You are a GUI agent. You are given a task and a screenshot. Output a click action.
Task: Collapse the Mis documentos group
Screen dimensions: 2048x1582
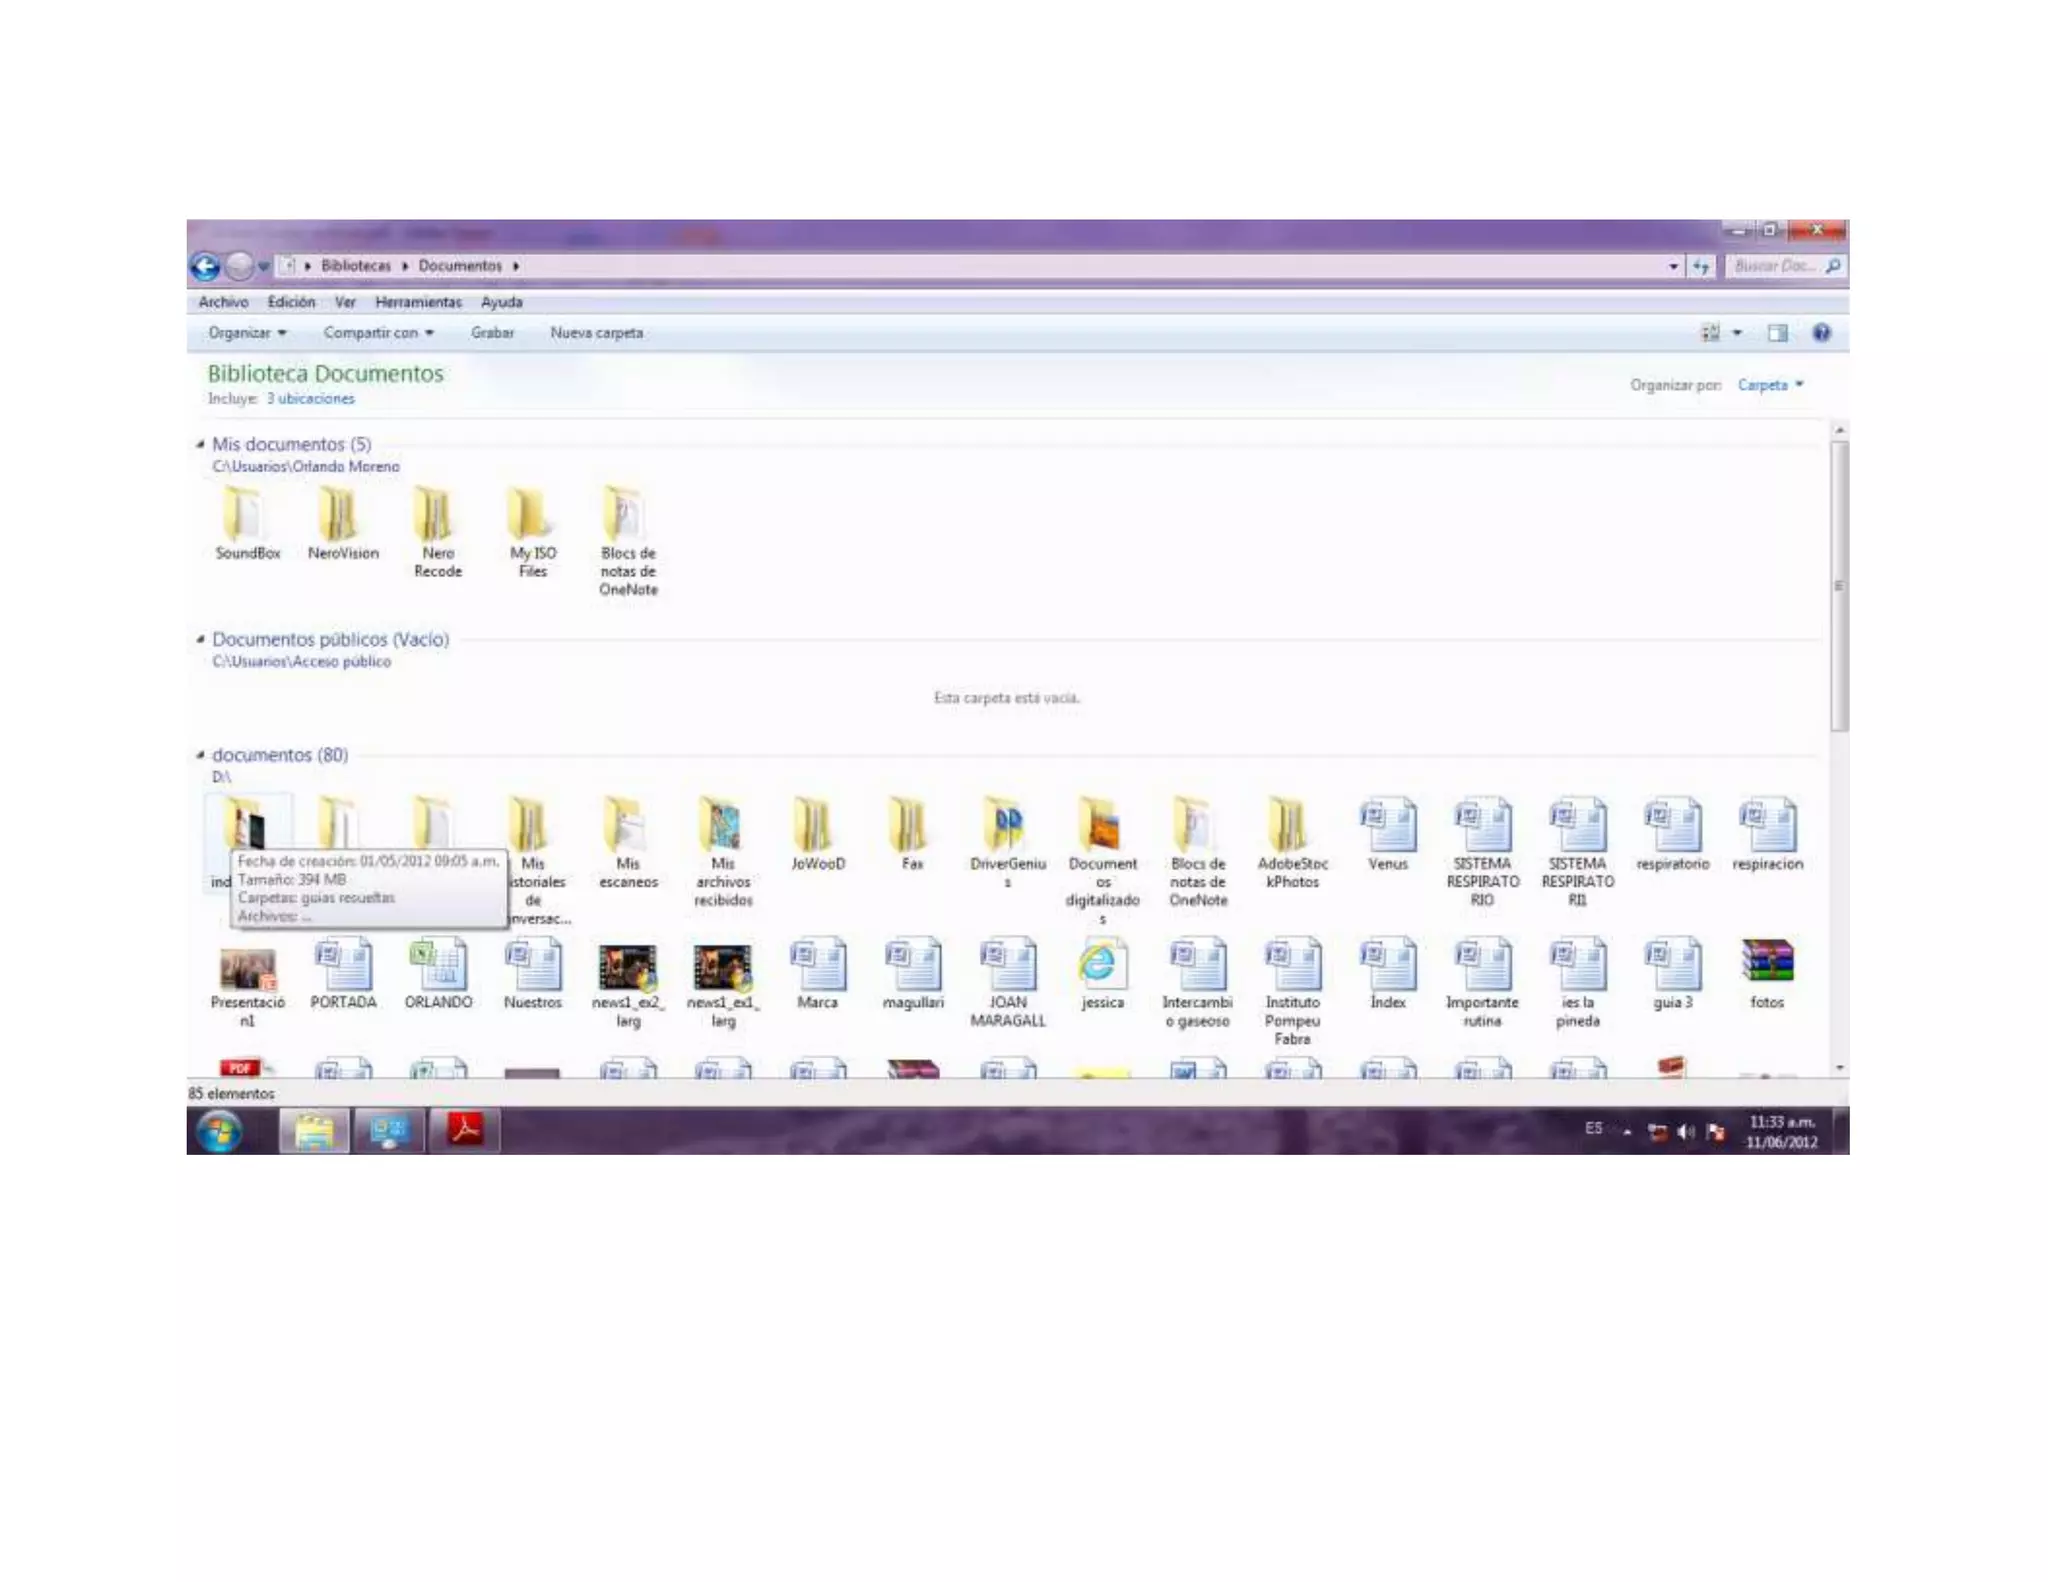(200, 444)
